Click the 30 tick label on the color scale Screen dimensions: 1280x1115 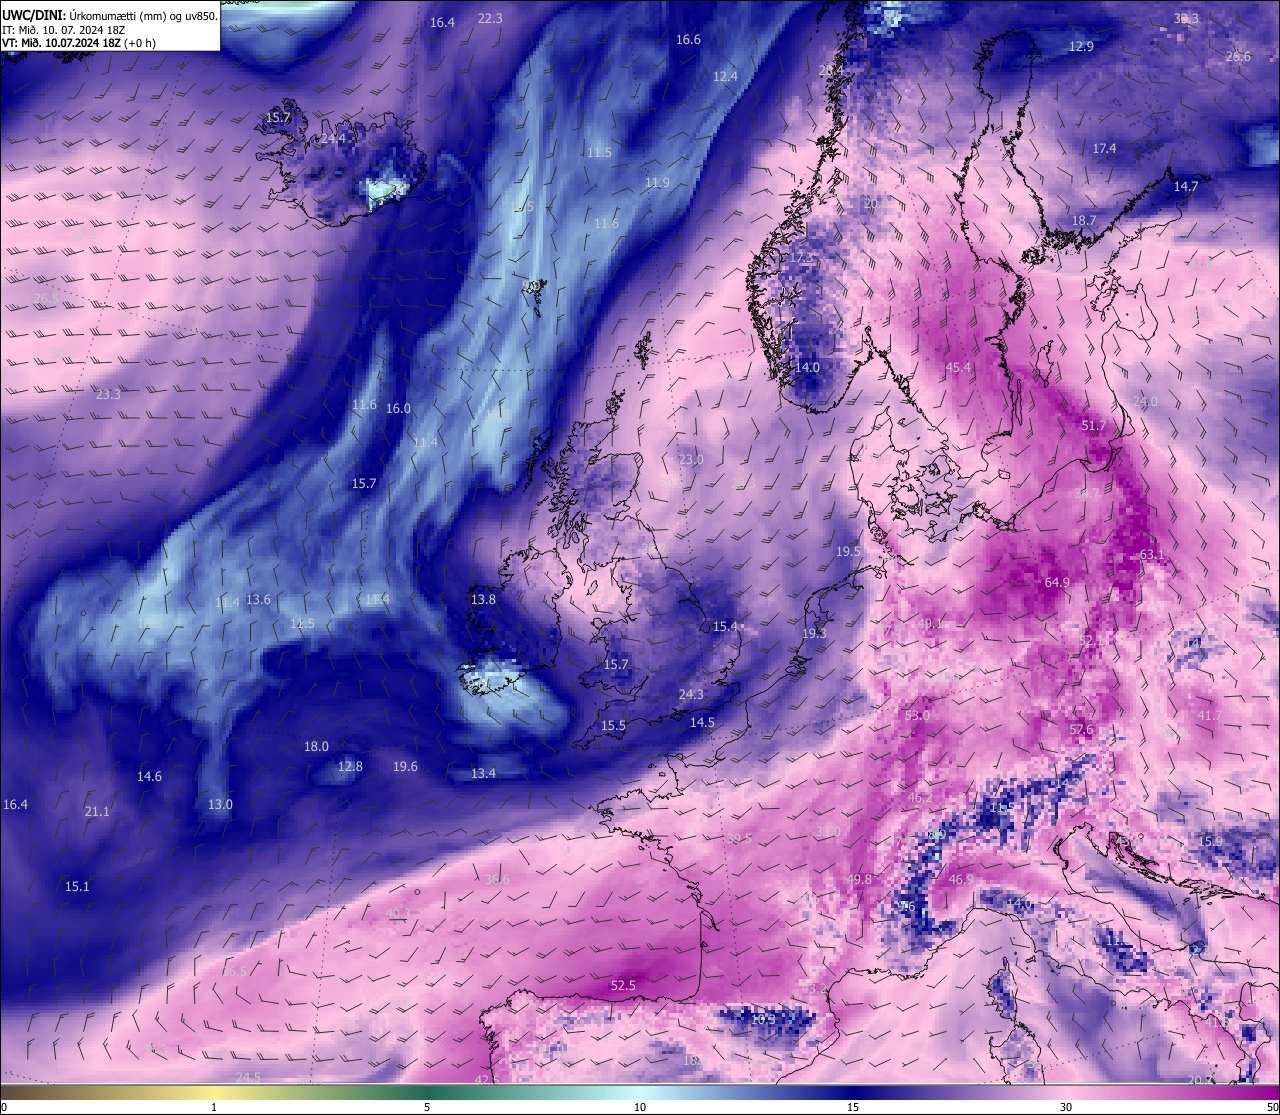click(x=1066, y=1107)
